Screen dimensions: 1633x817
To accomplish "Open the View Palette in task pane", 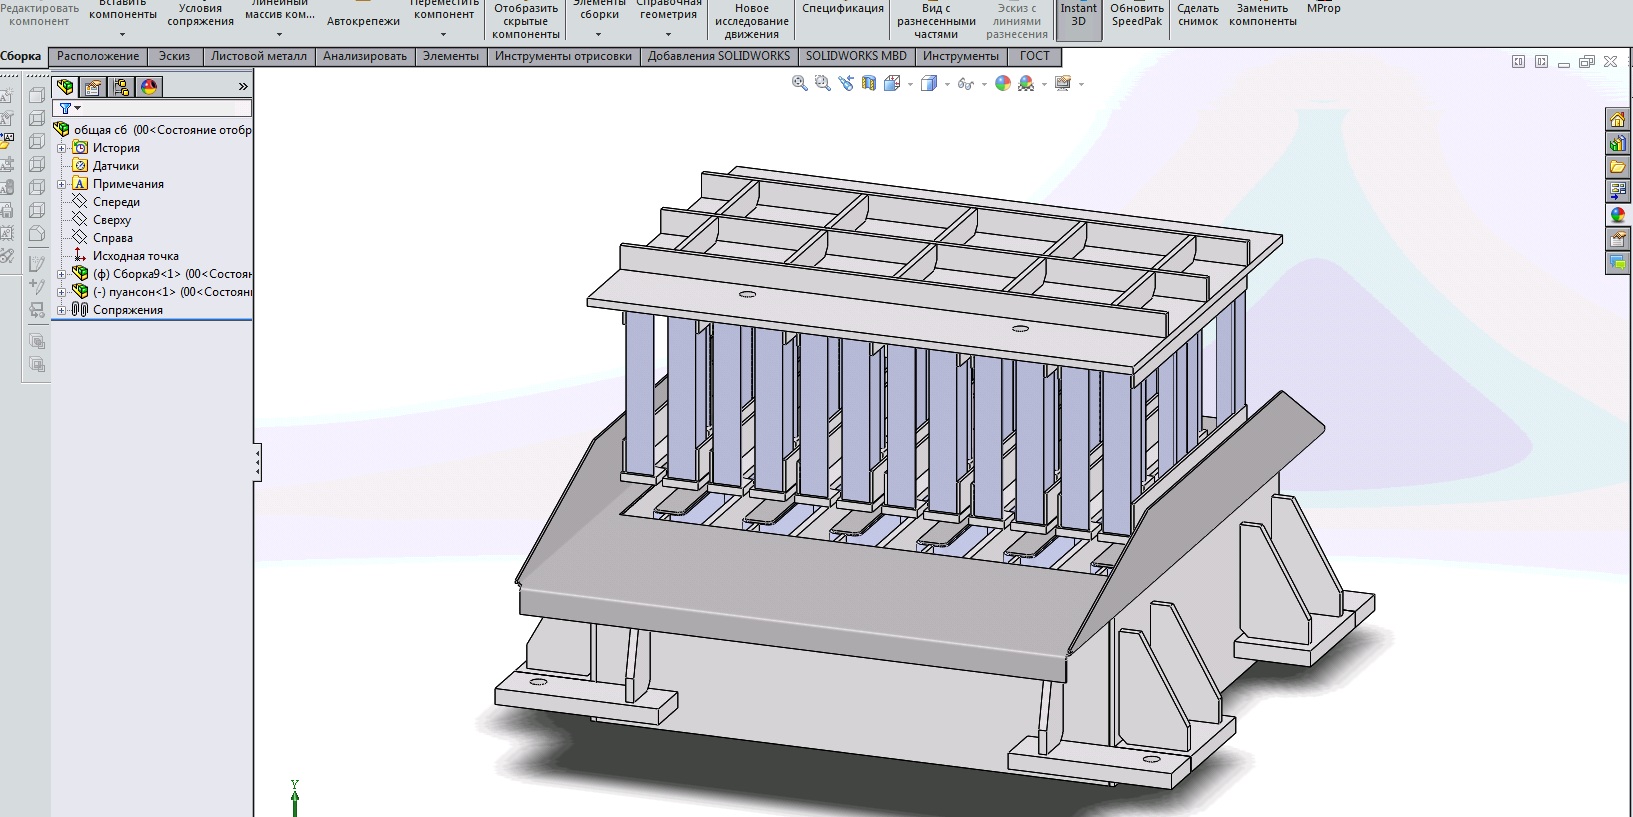I will pos(1617,191).
